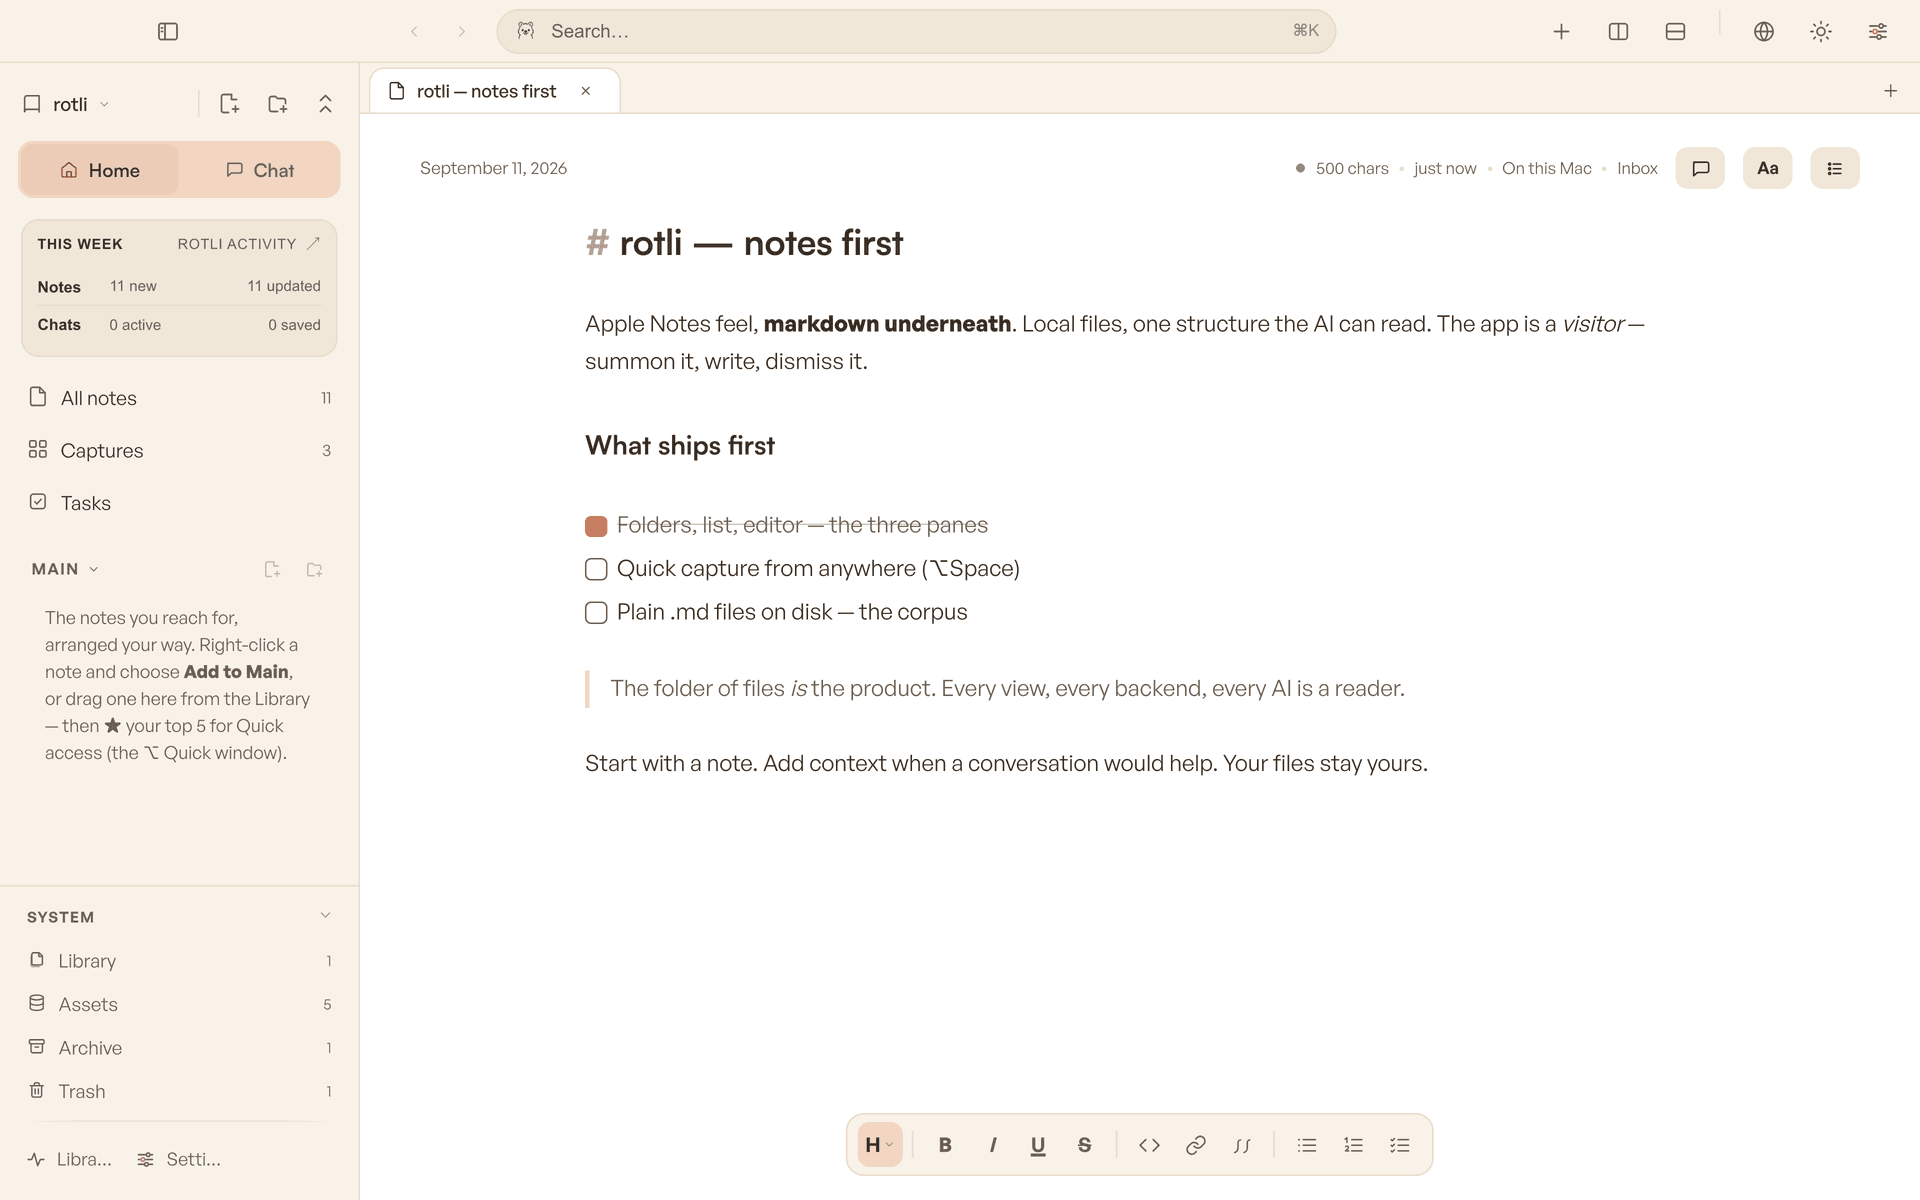The image size is (1920, 1200).
Task: Check the Quick capture from anywhere task
Action: click(x=596, y=569)
